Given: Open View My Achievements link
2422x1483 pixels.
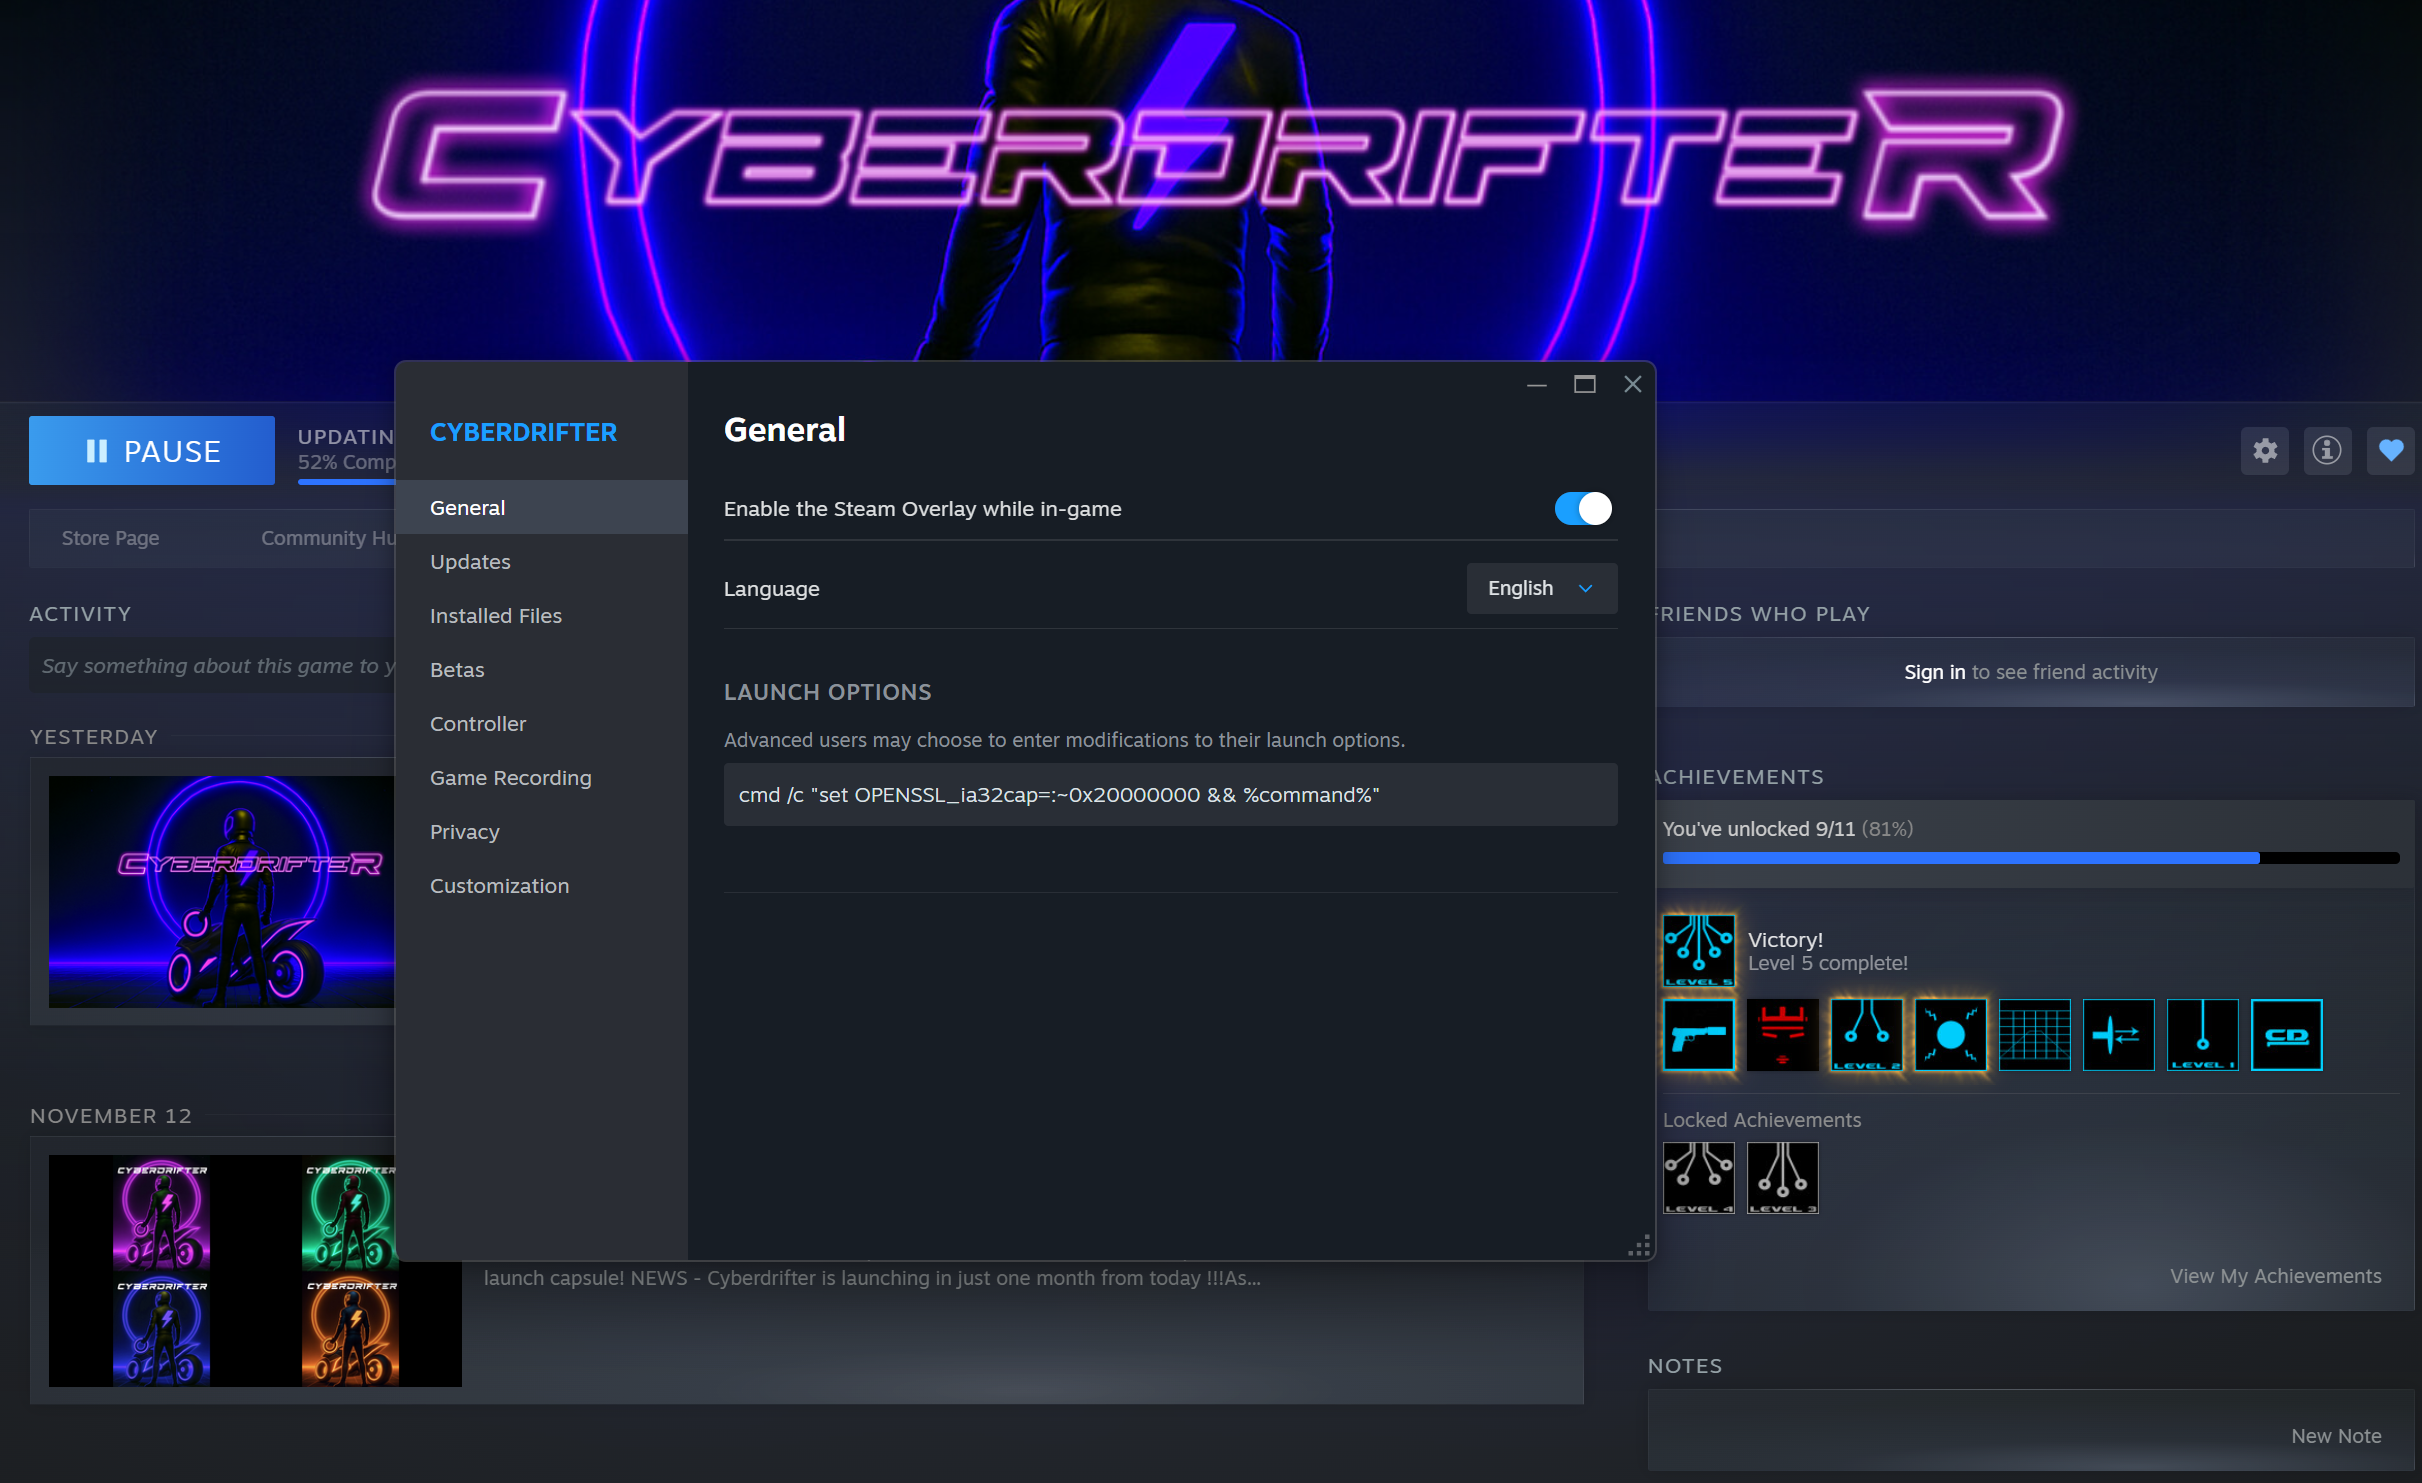Looking at the screenshot, I should [2275, 1276].
